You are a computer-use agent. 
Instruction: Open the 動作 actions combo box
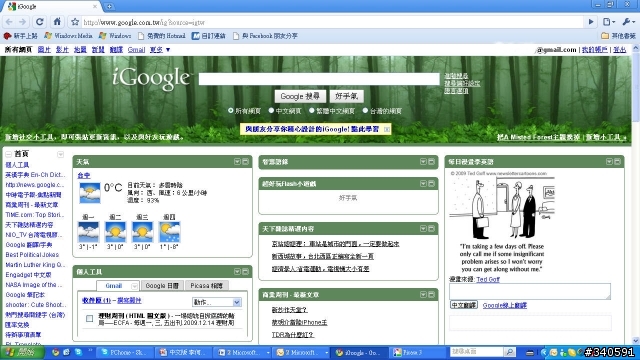(217, 302)
